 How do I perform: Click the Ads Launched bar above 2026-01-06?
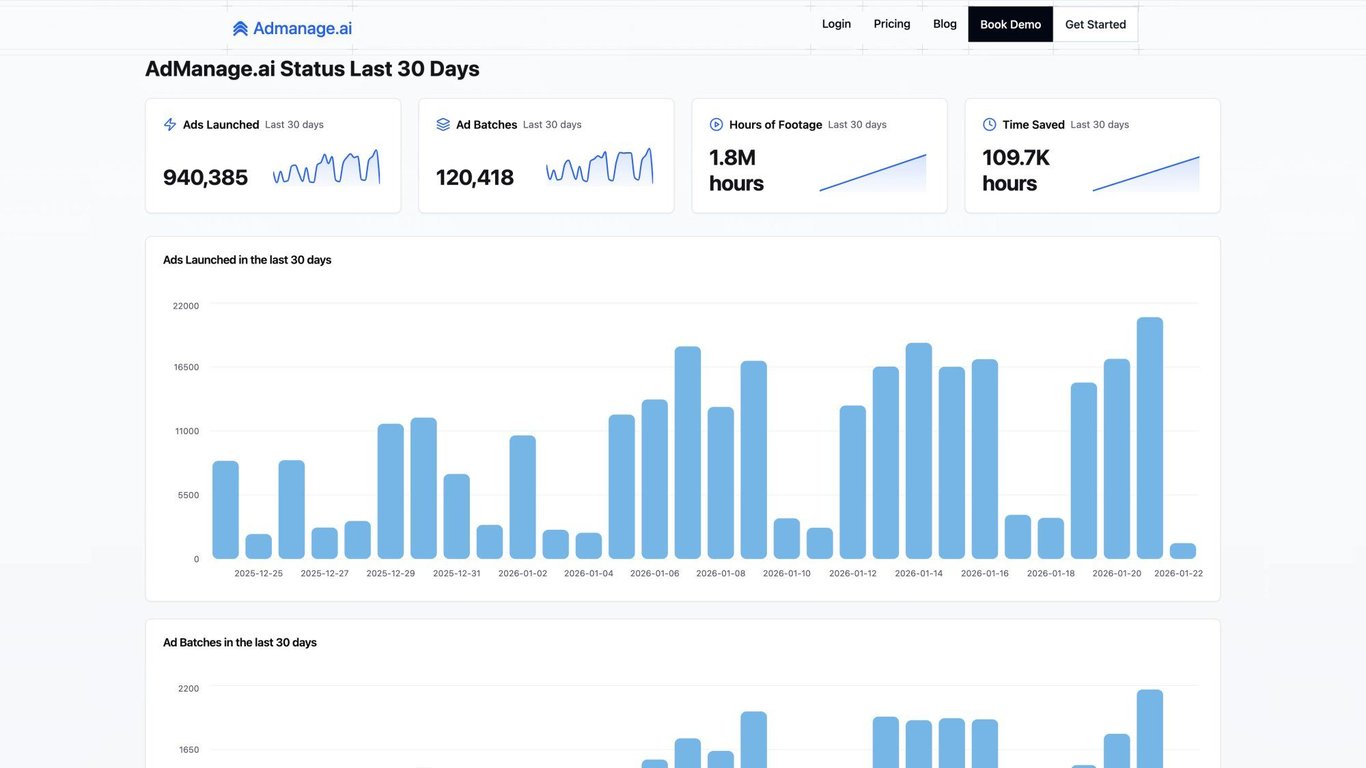tap(654, 479)
